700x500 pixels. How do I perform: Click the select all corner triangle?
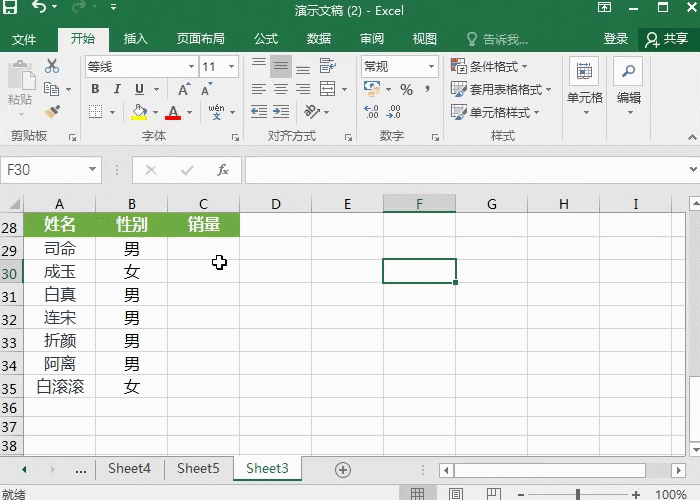13,204
